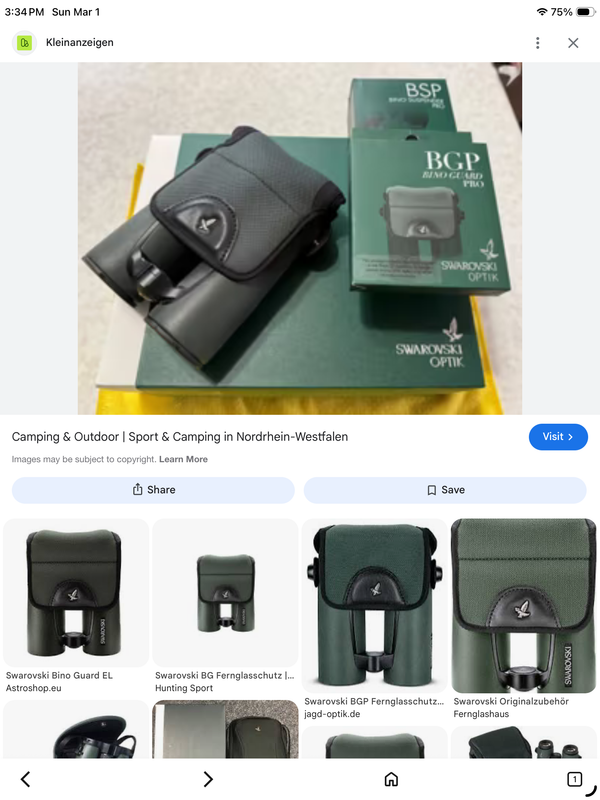Open the browser home icon
This screenshot has height=800, width=600.
click(x=391, y=779)
